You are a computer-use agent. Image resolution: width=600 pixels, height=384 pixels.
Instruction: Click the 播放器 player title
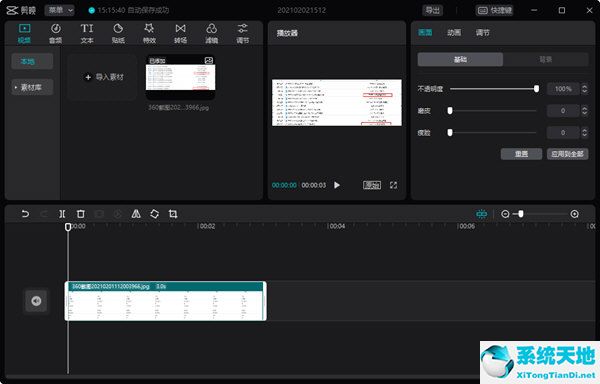[x=287, y=33]
